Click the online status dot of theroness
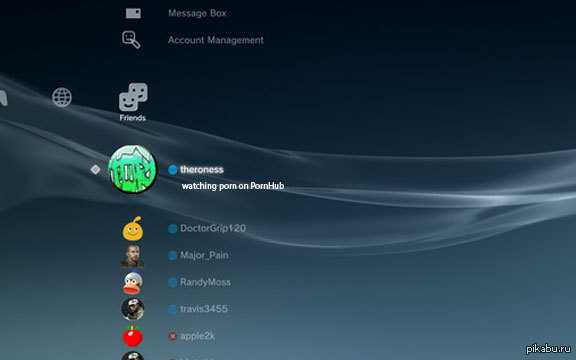This screenshot has height=360, width=576. [x=173, y=170]
